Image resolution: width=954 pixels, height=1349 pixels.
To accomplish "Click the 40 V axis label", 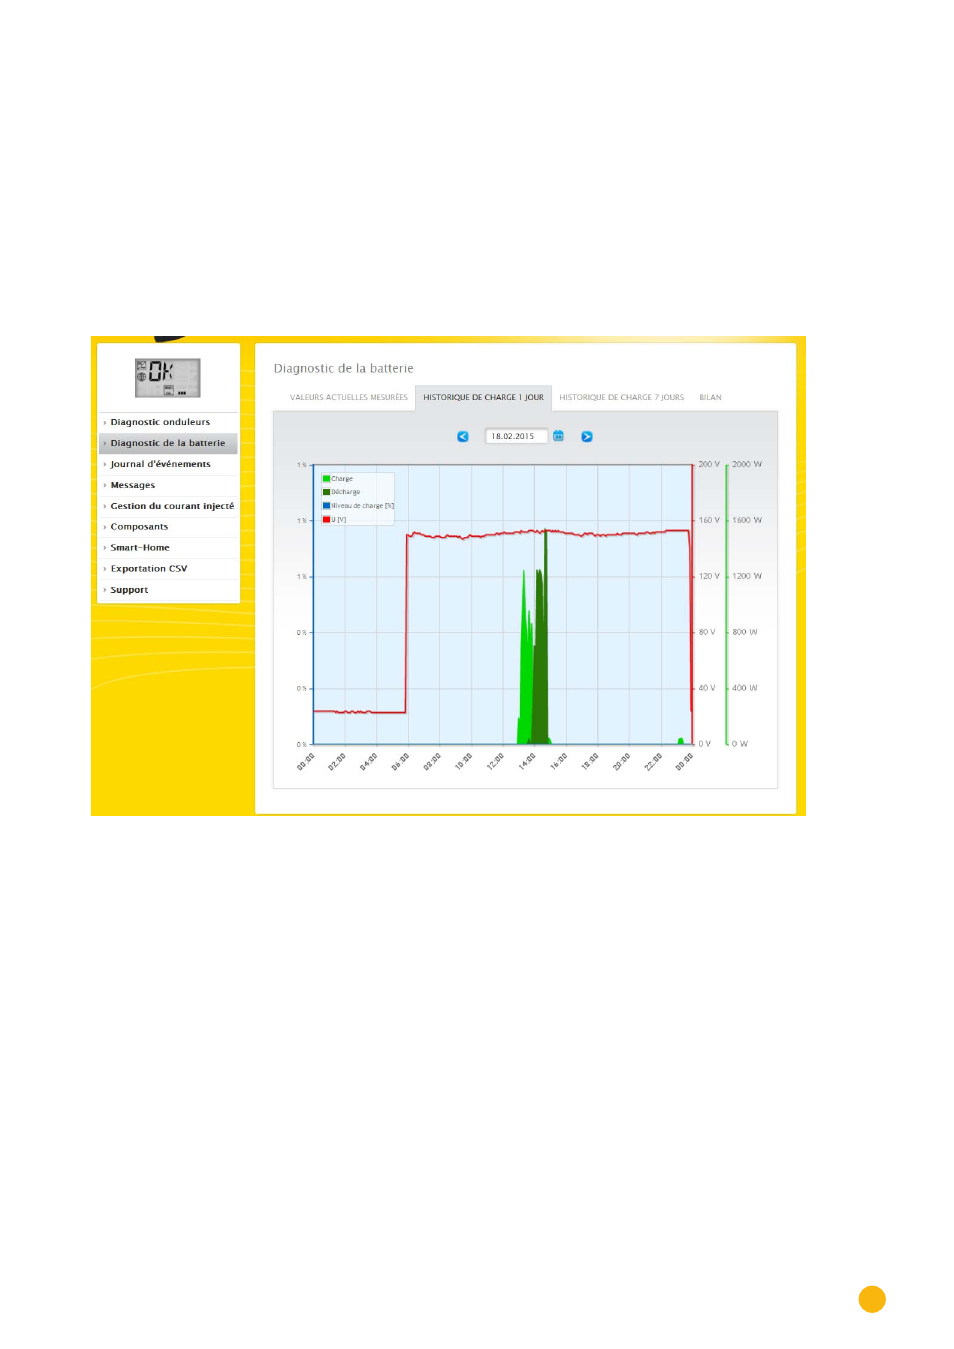I will pos(706,689).
